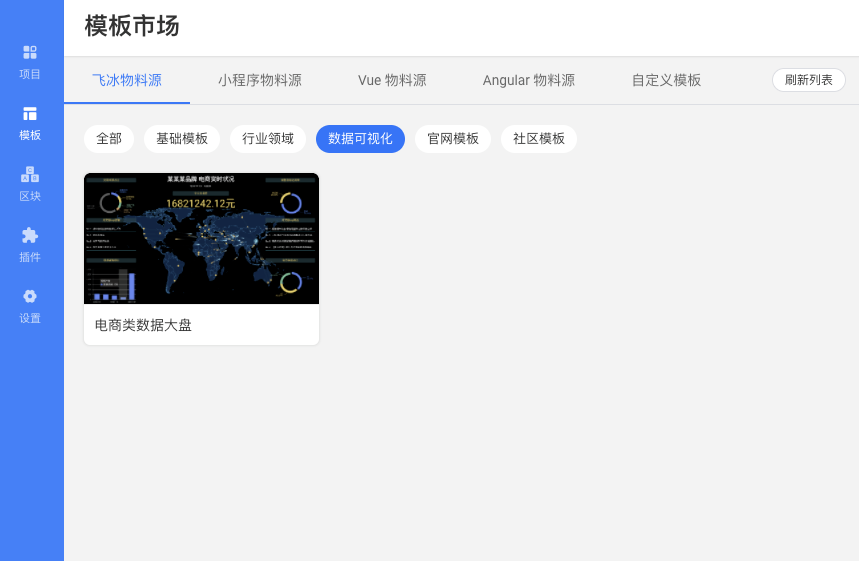This screenshot has height=561, width=859.
Task: Filter templates by 社区模板
Action: click(x=539, y=139)
